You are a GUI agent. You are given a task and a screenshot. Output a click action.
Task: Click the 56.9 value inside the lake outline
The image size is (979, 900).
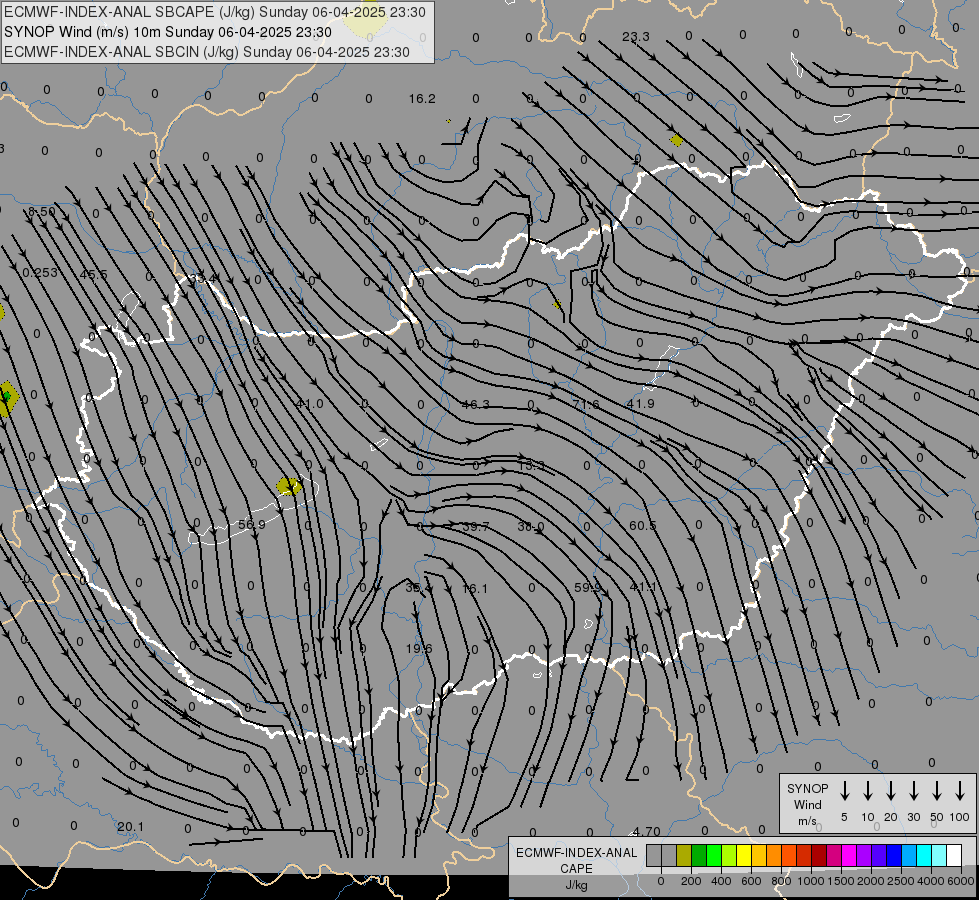coord(252,525)
